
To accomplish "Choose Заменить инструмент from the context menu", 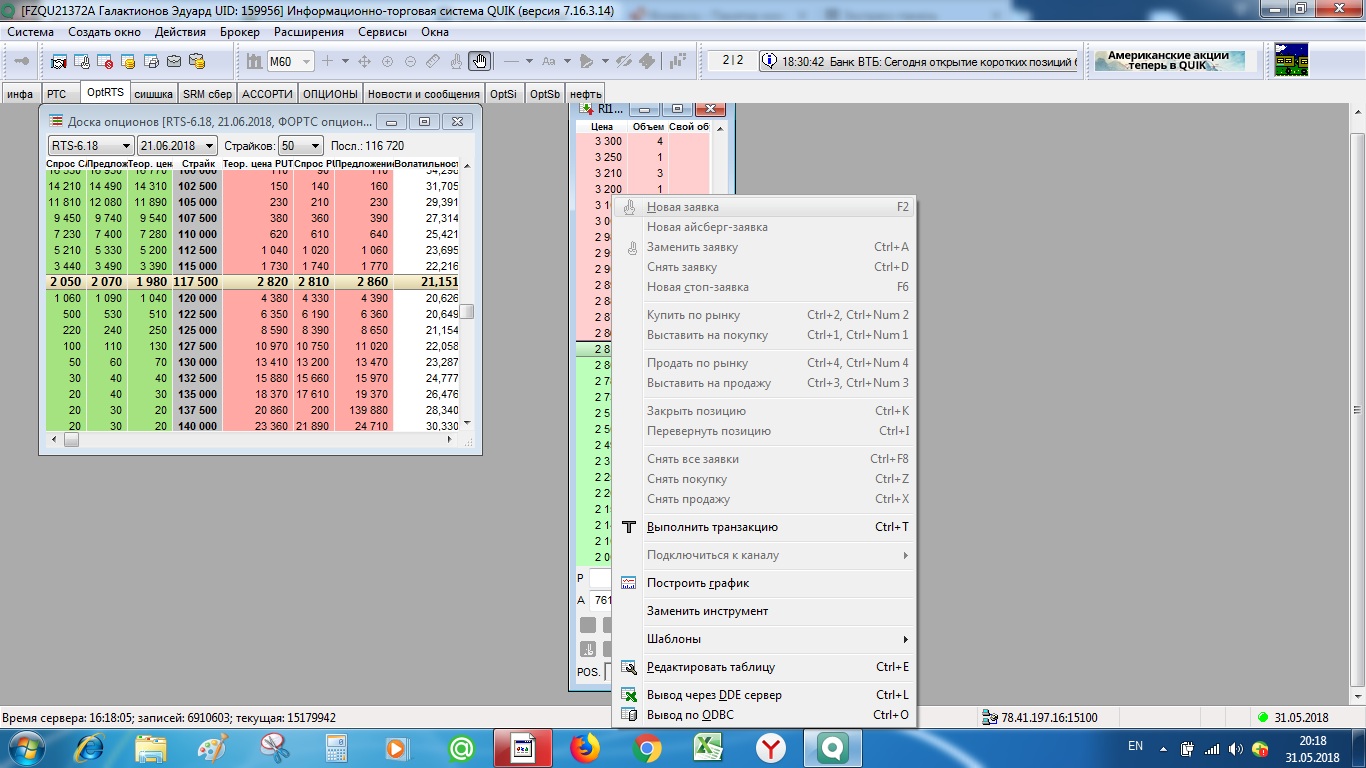I will [x=765, y=611].
